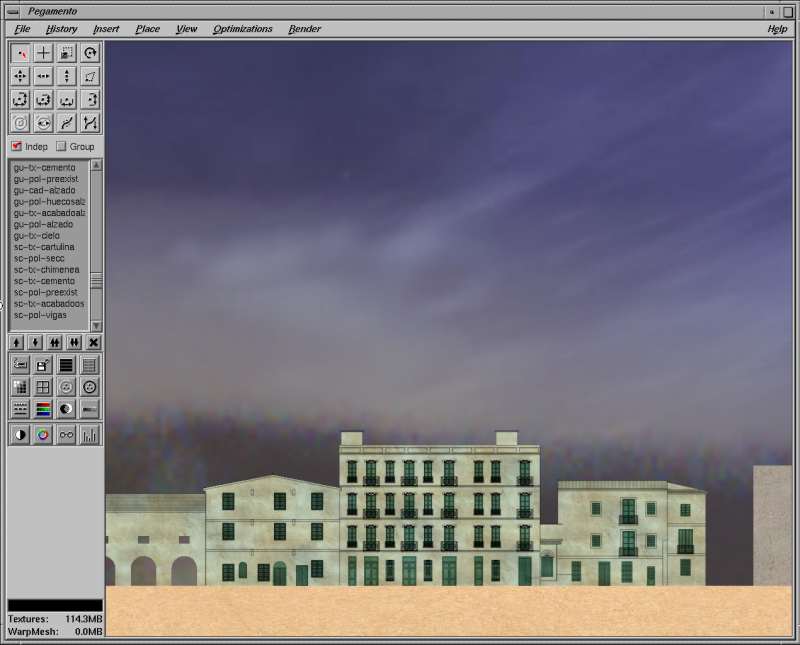This screenshot has height=645, width=800.
Task: Select sc-pol-vigas list entry
Action: tap(40, 315)
